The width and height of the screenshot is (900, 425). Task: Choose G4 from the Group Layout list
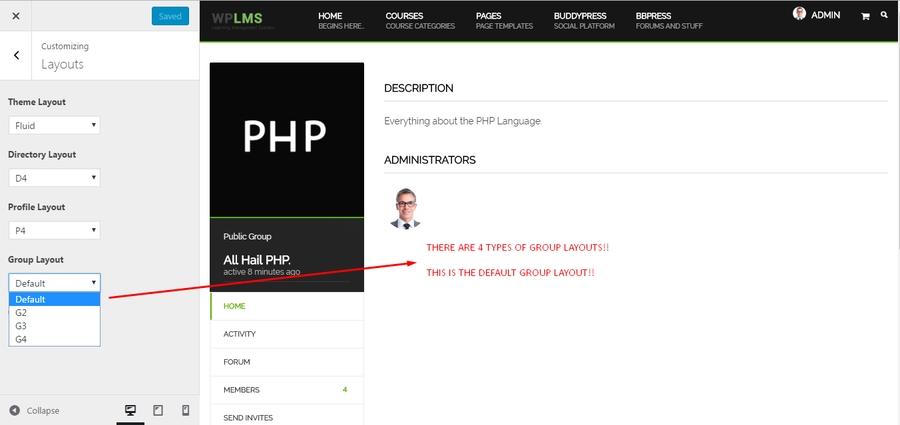coord(55,339)
